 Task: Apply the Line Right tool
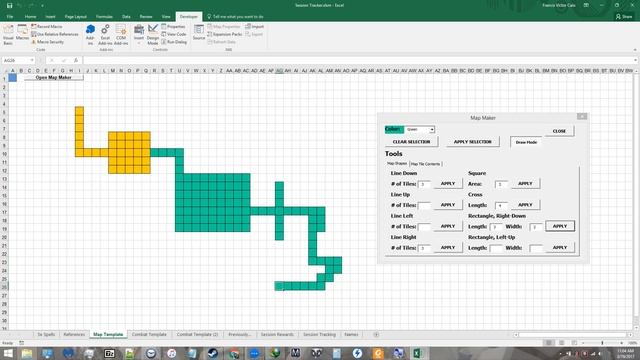pos(448,248)
